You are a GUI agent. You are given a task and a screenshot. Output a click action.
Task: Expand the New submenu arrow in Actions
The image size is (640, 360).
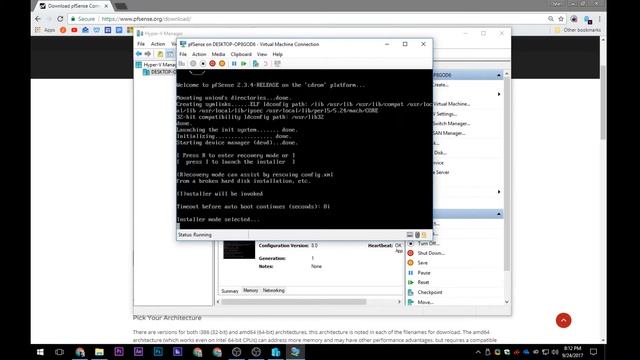click(499, 94)
